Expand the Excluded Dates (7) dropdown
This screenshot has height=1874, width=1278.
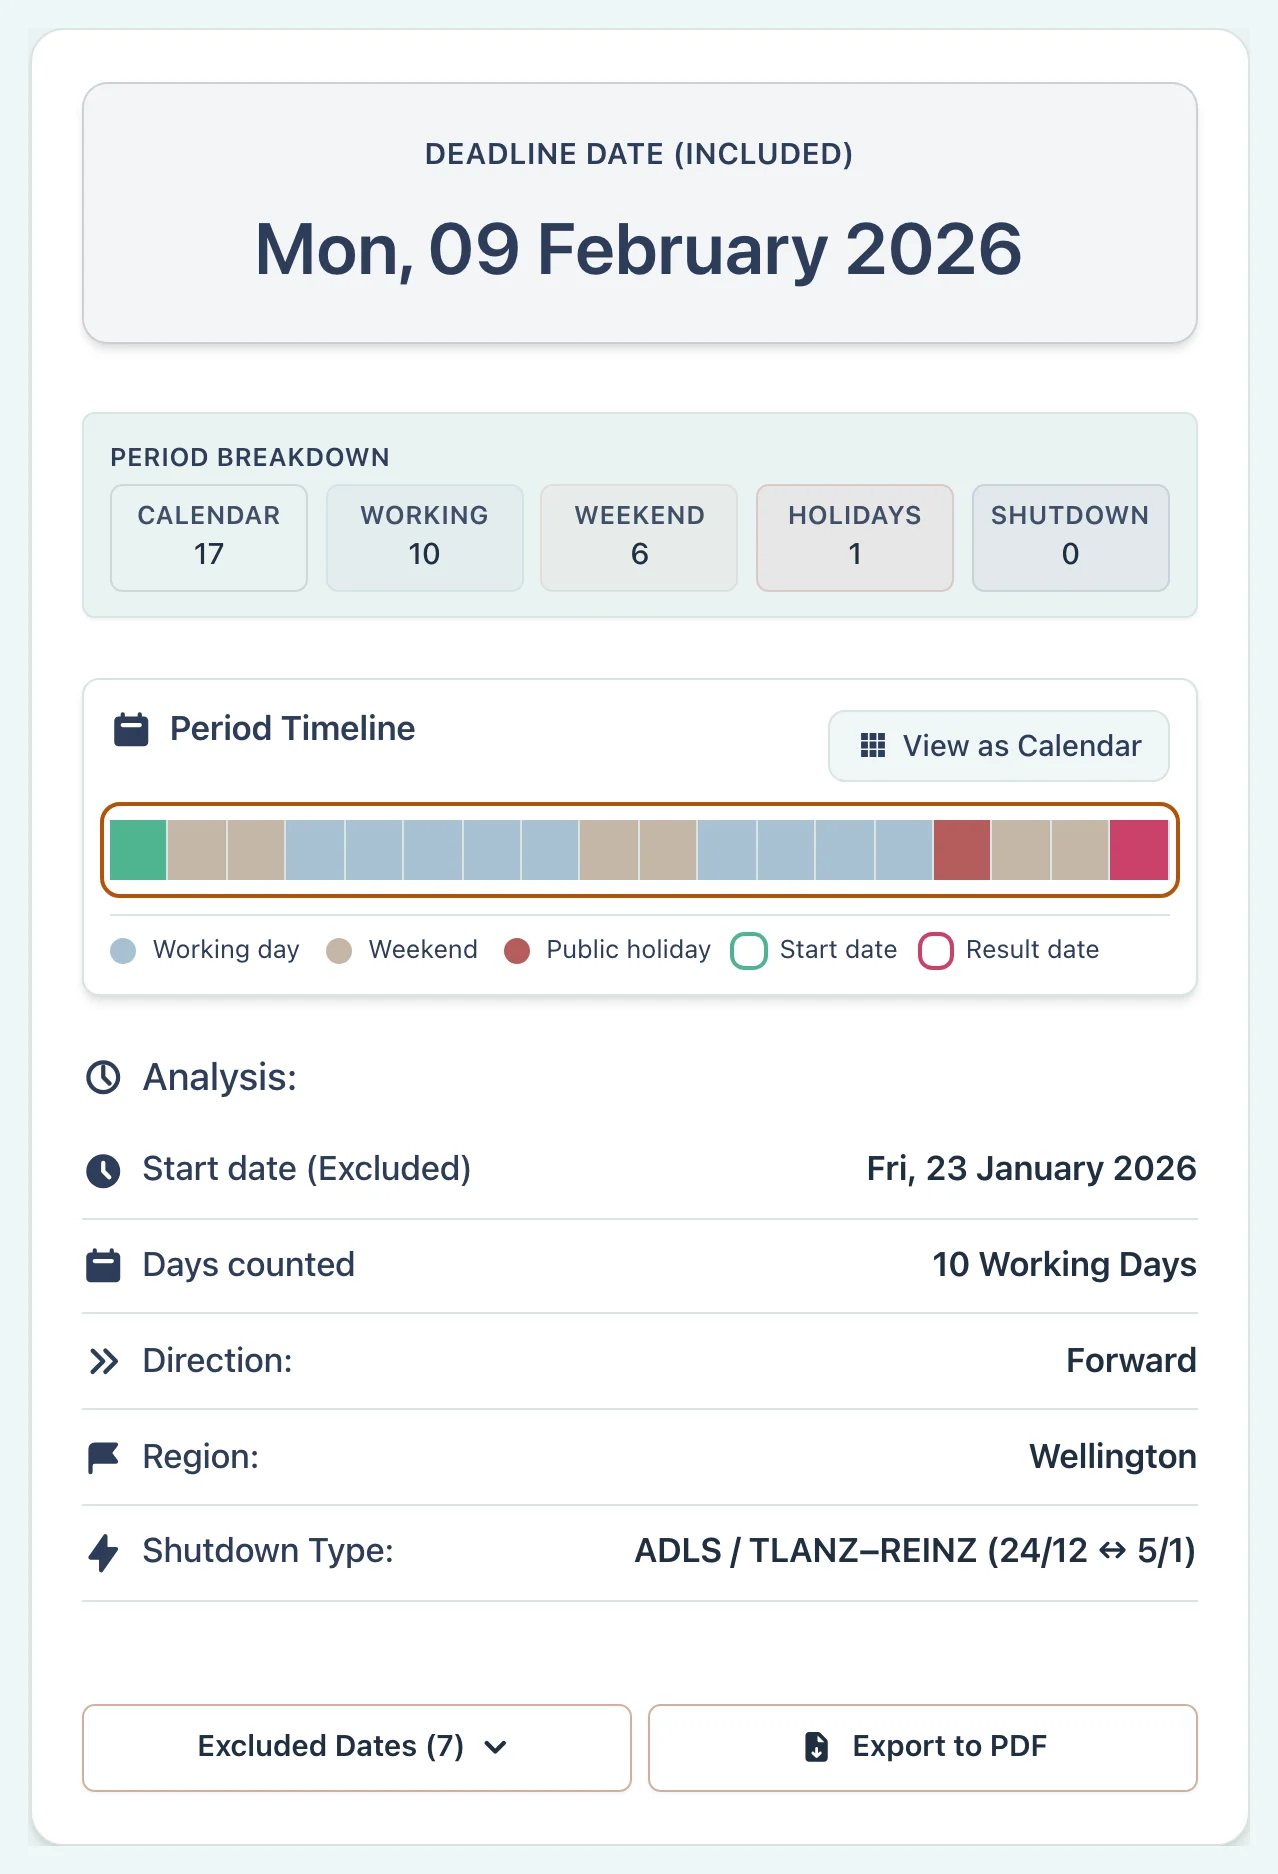357,1747
